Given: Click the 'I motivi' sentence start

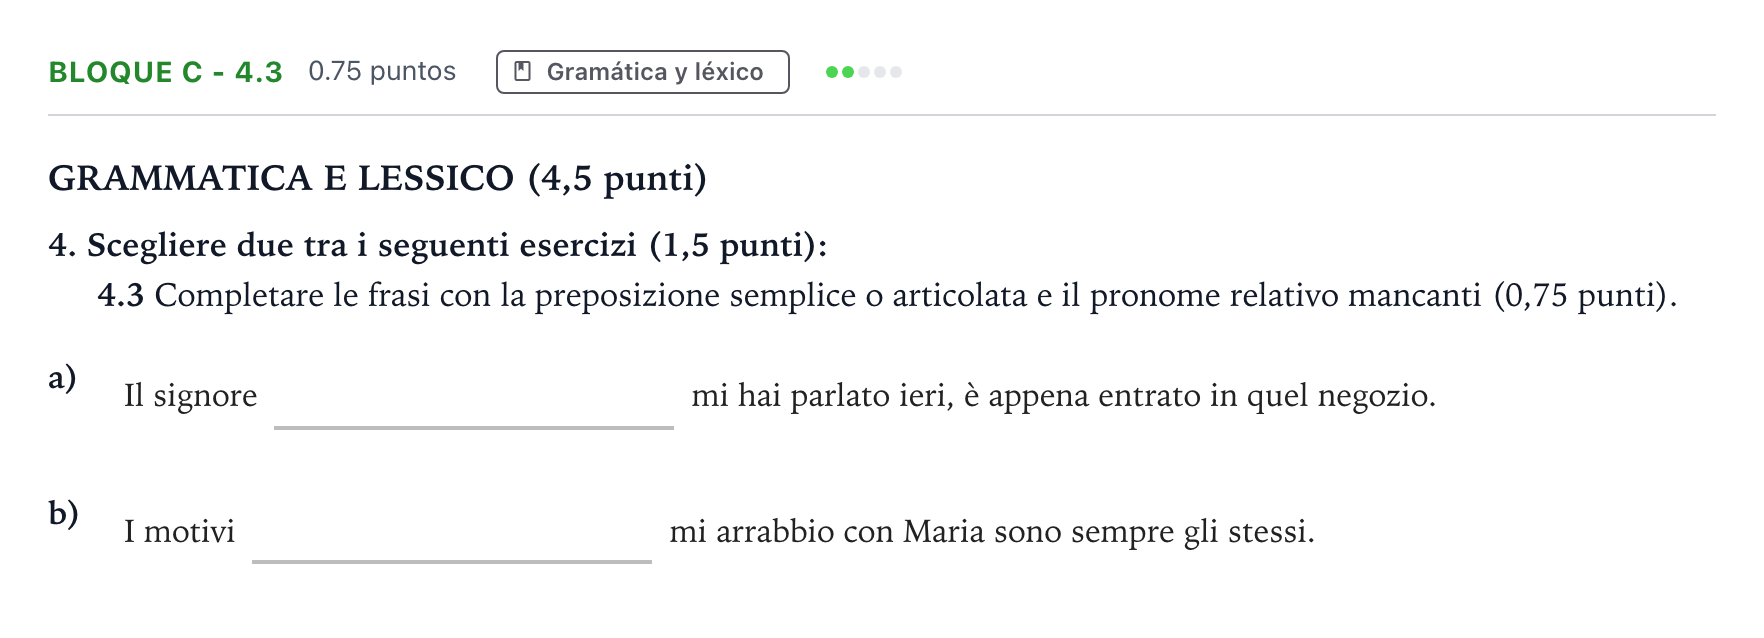Looking at the screenshot, I should 180,531.
